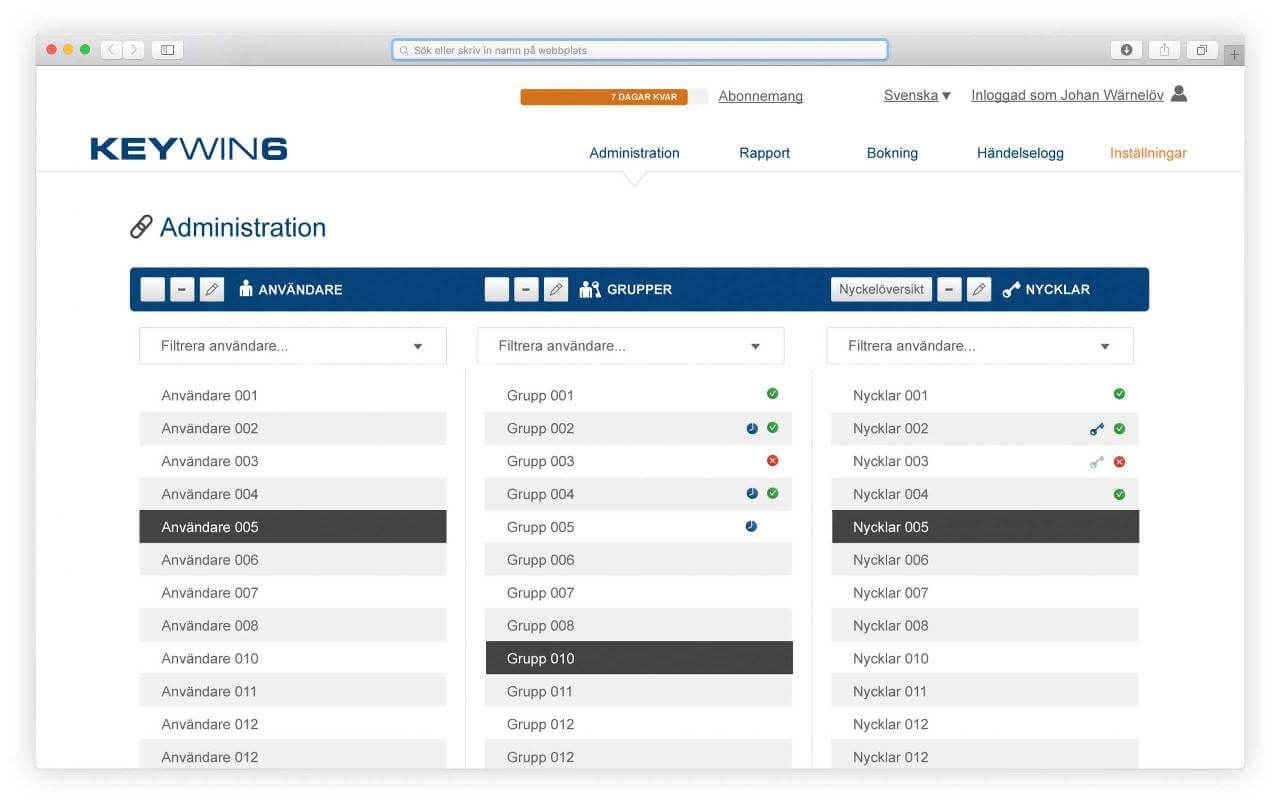1280x803 pixels.
Task: Select Grupp 011 in the list
Action: click(x=639, y=691)
